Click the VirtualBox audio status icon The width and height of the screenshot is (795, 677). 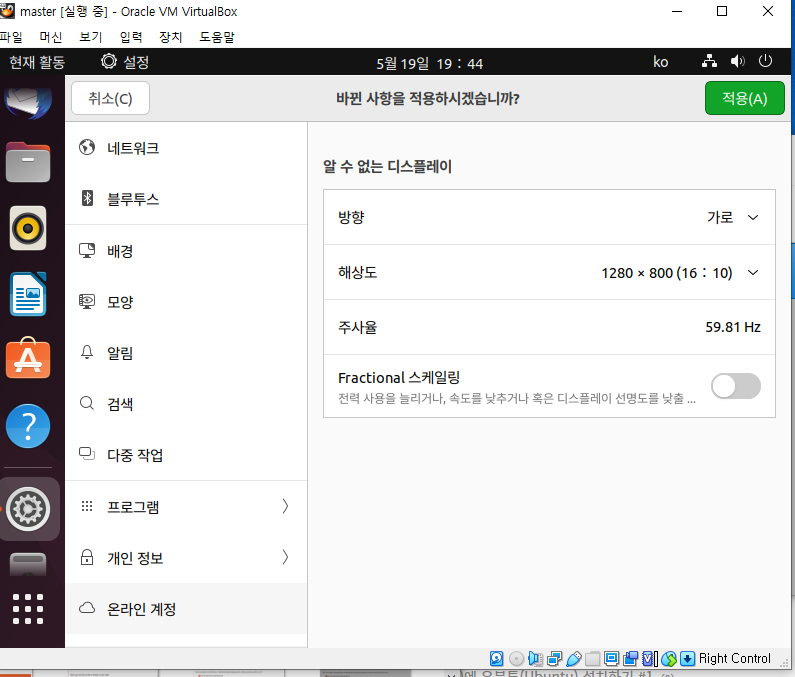coord(535,659)
